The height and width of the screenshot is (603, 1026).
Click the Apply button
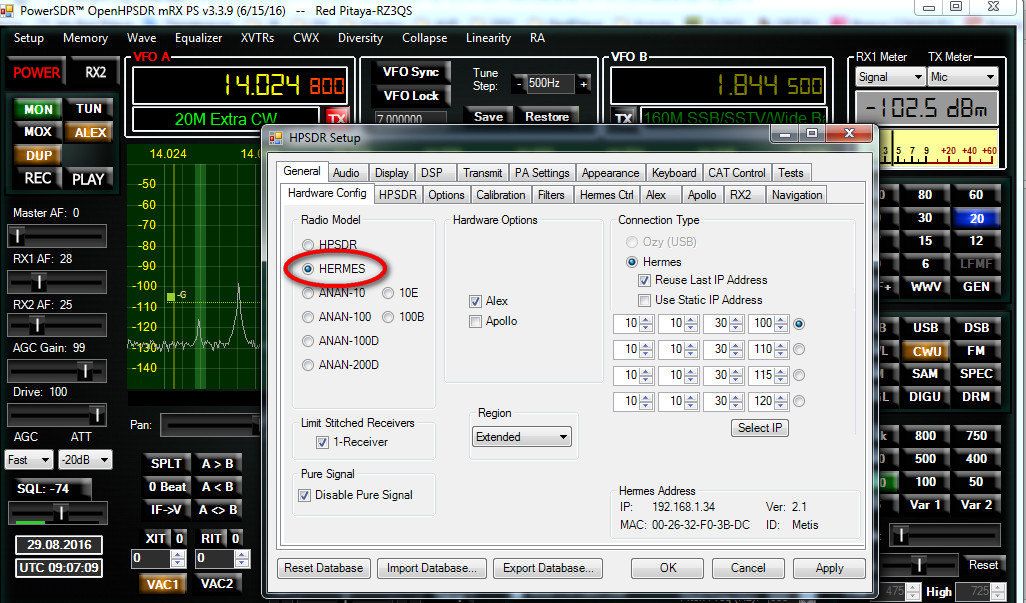(829, 568)
